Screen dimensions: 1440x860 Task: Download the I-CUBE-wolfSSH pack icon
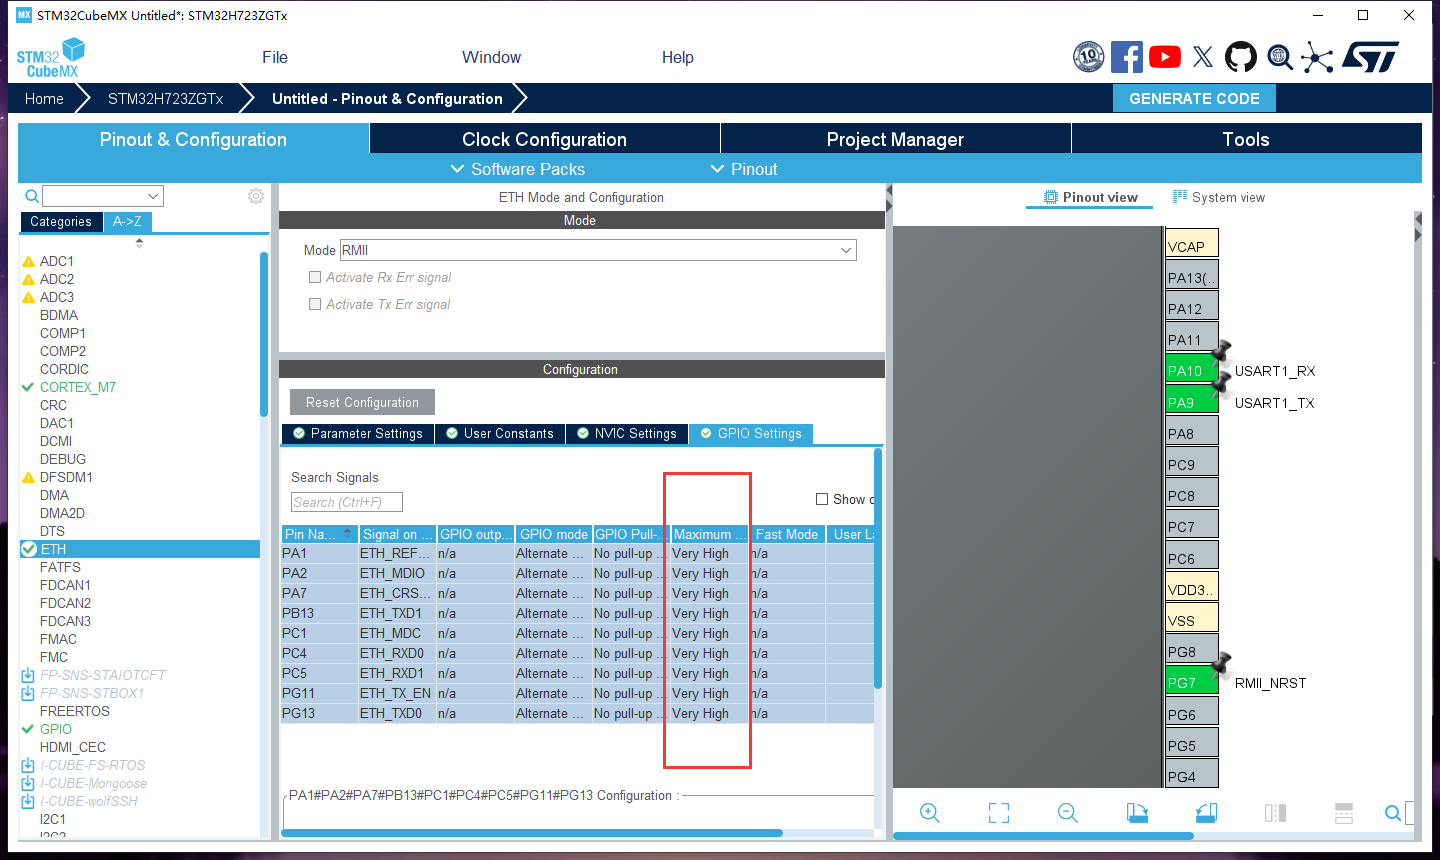(28, 801)
